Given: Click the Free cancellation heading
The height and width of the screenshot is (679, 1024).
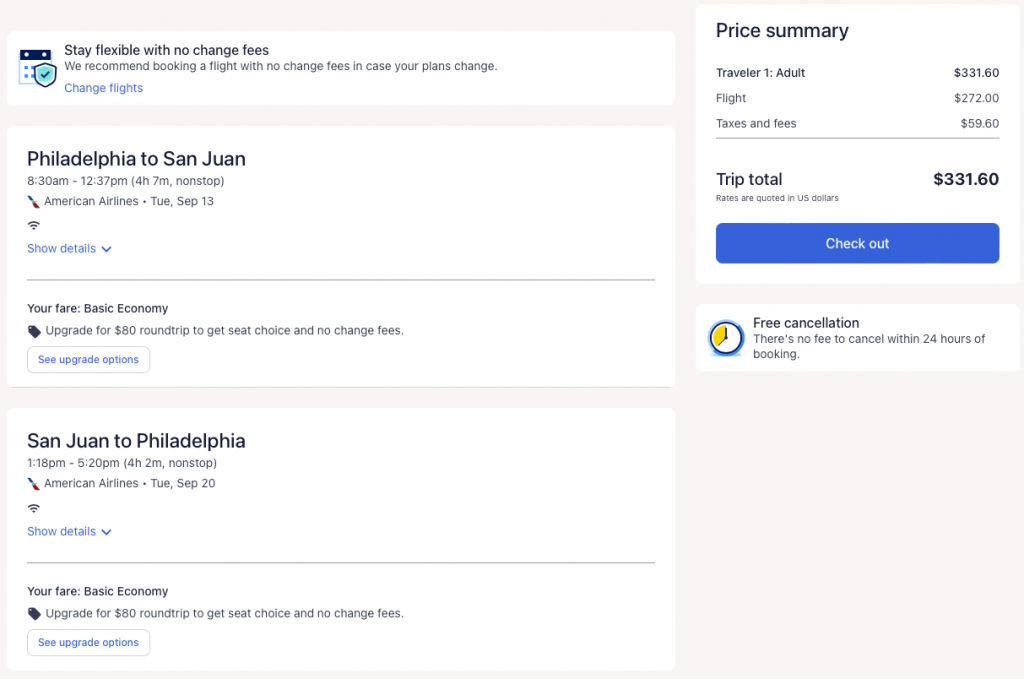Looking at the screenshot, I should [x=806, y=323].
